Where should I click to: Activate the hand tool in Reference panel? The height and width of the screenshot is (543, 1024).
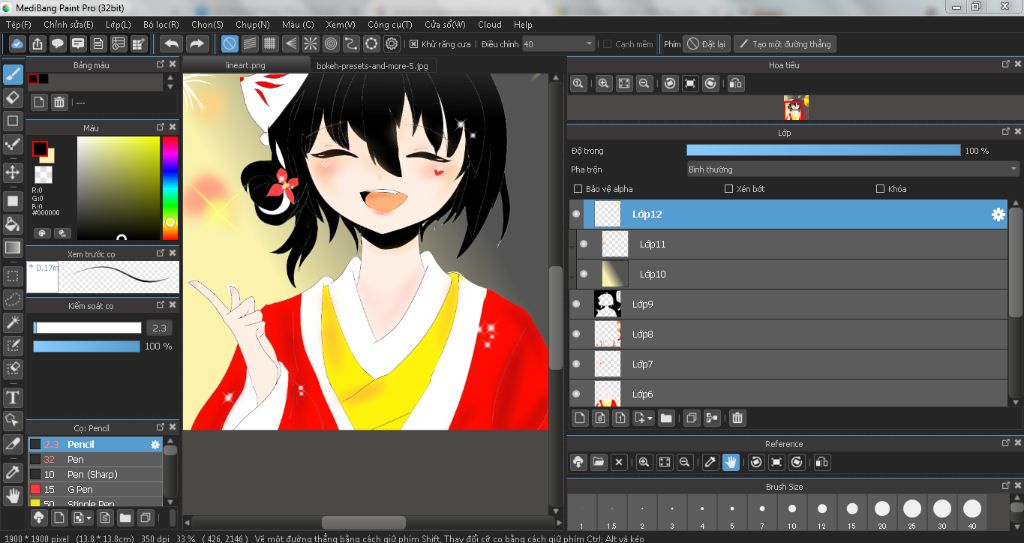coord(731,462)
